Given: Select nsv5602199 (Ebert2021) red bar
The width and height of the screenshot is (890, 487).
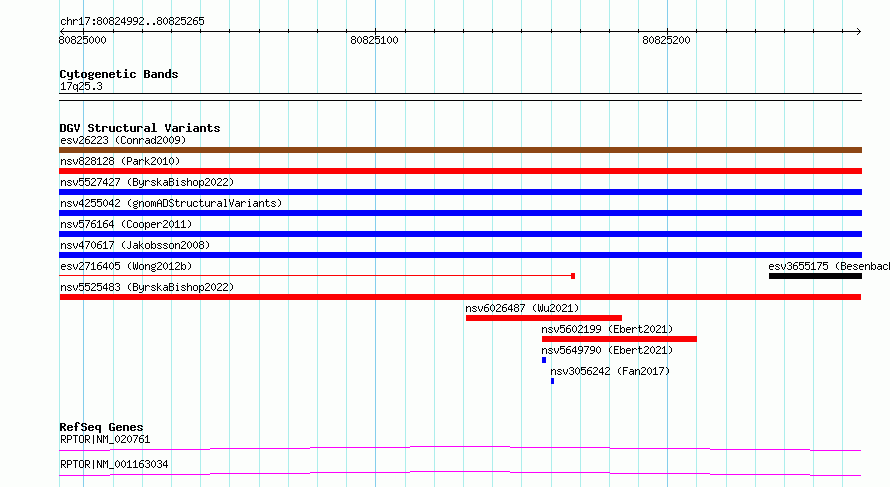Looking at the screenshot, I should (619, 339).
